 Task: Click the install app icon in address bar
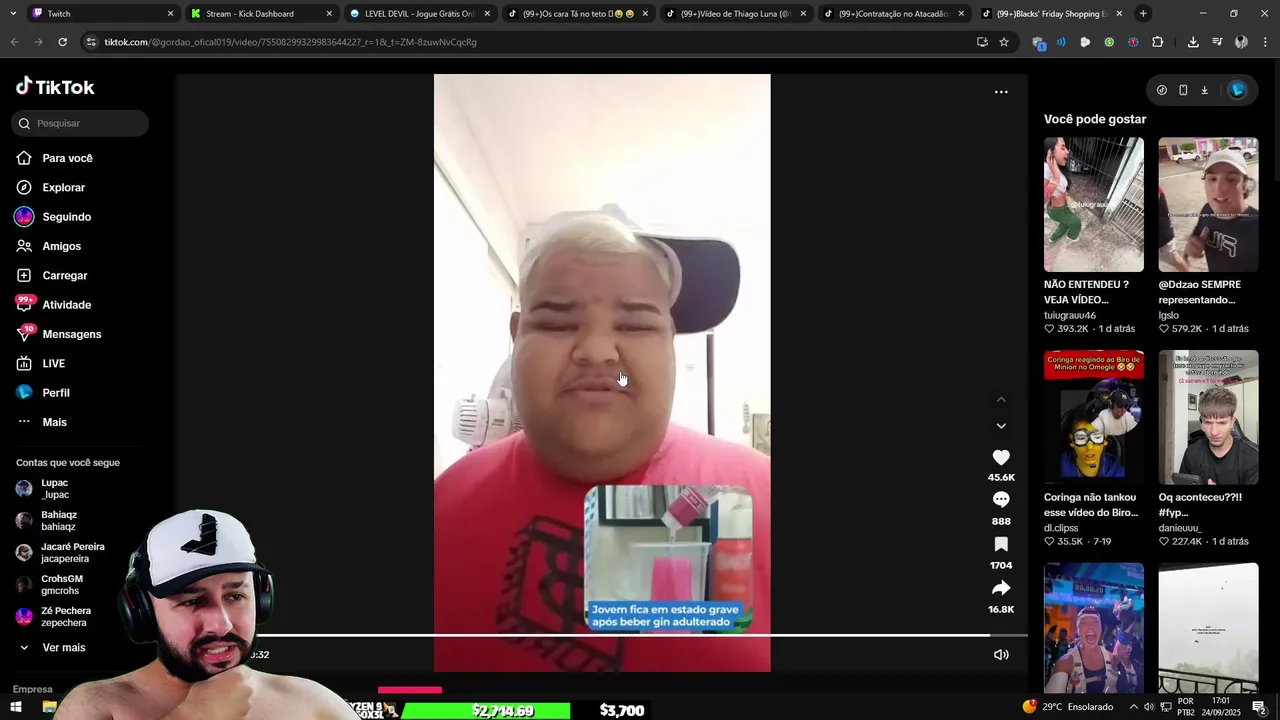[982, 42]
